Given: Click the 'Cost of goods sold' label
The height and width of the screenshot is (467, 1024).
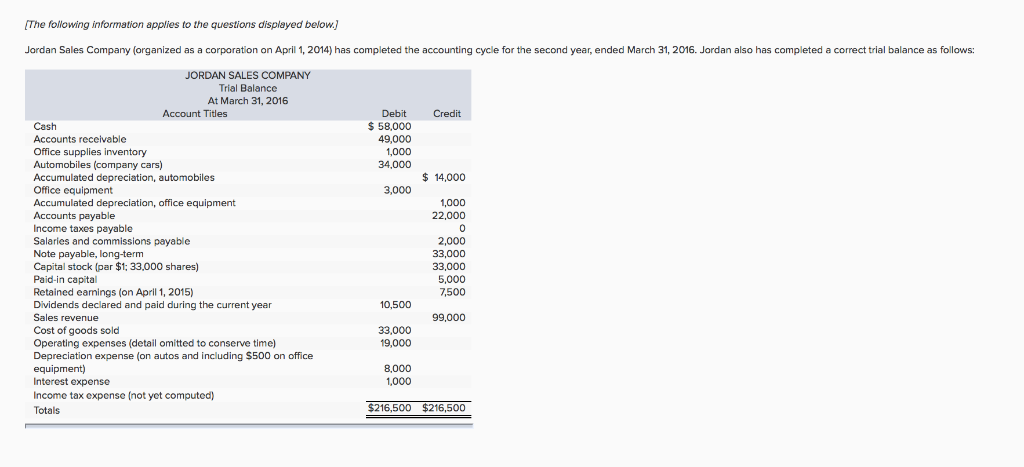Looking at the screenshot, I should tap(76, 330).
